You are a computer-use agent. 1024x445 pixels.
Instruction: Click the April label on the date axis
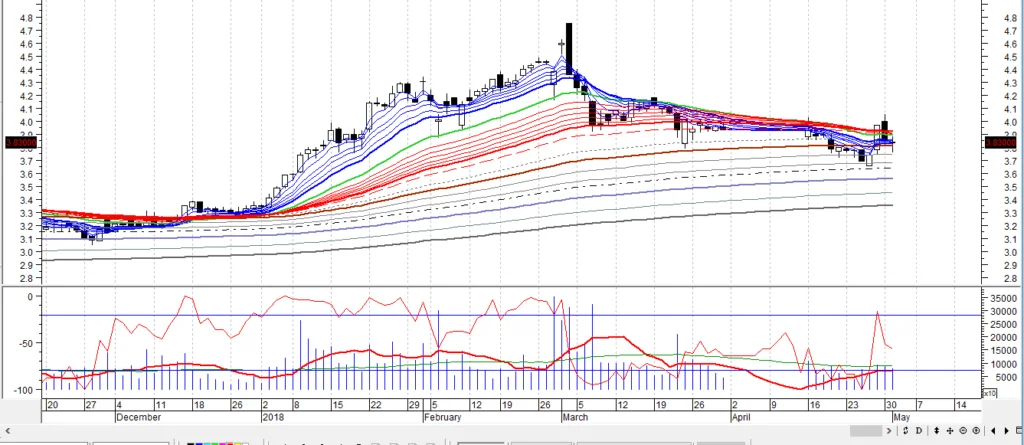click(741, 417)
